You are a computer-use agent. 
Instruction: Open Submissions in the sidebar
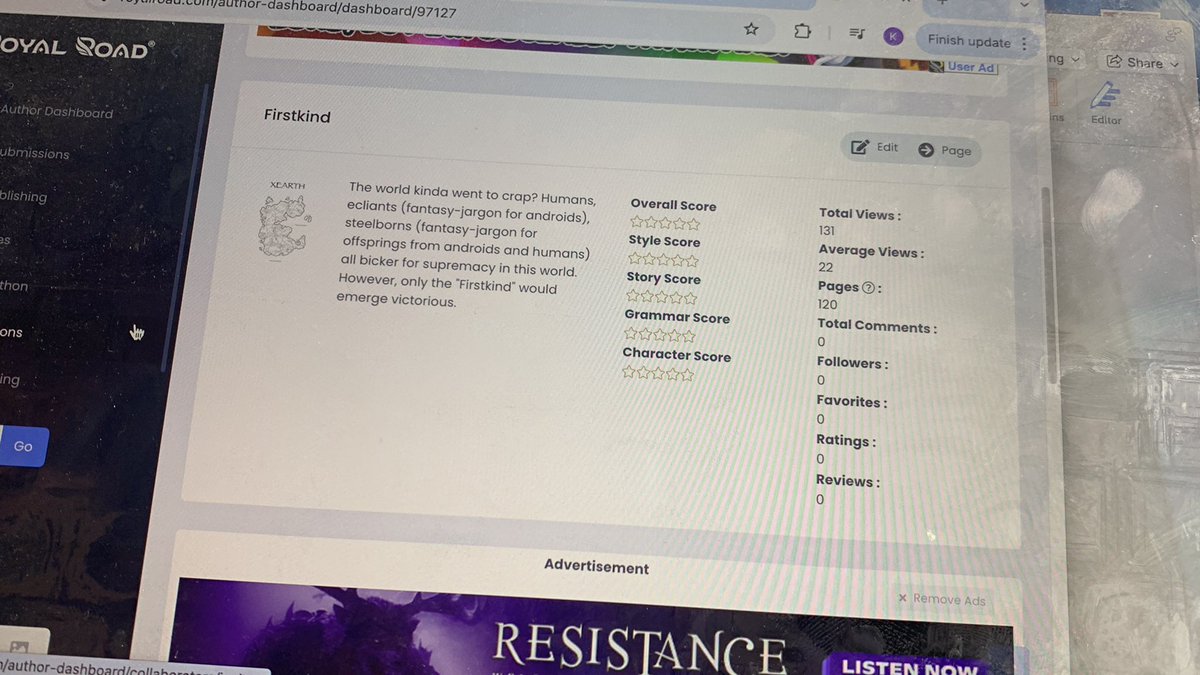pyautogui.click(x=35, y=154)
